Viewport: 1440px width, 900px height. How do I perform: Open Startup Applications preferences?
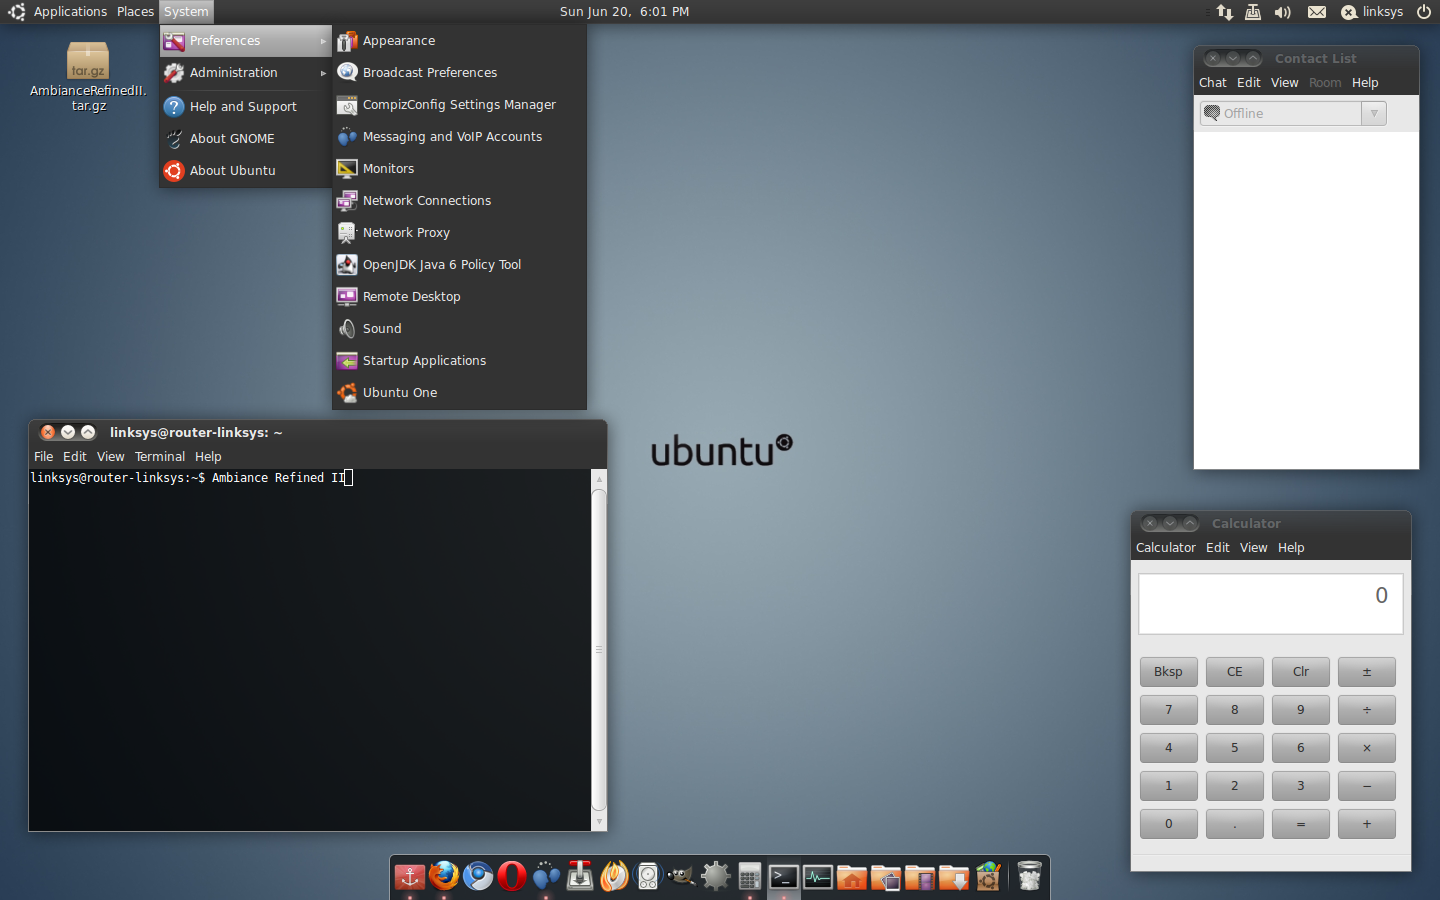tap(459, 361)
